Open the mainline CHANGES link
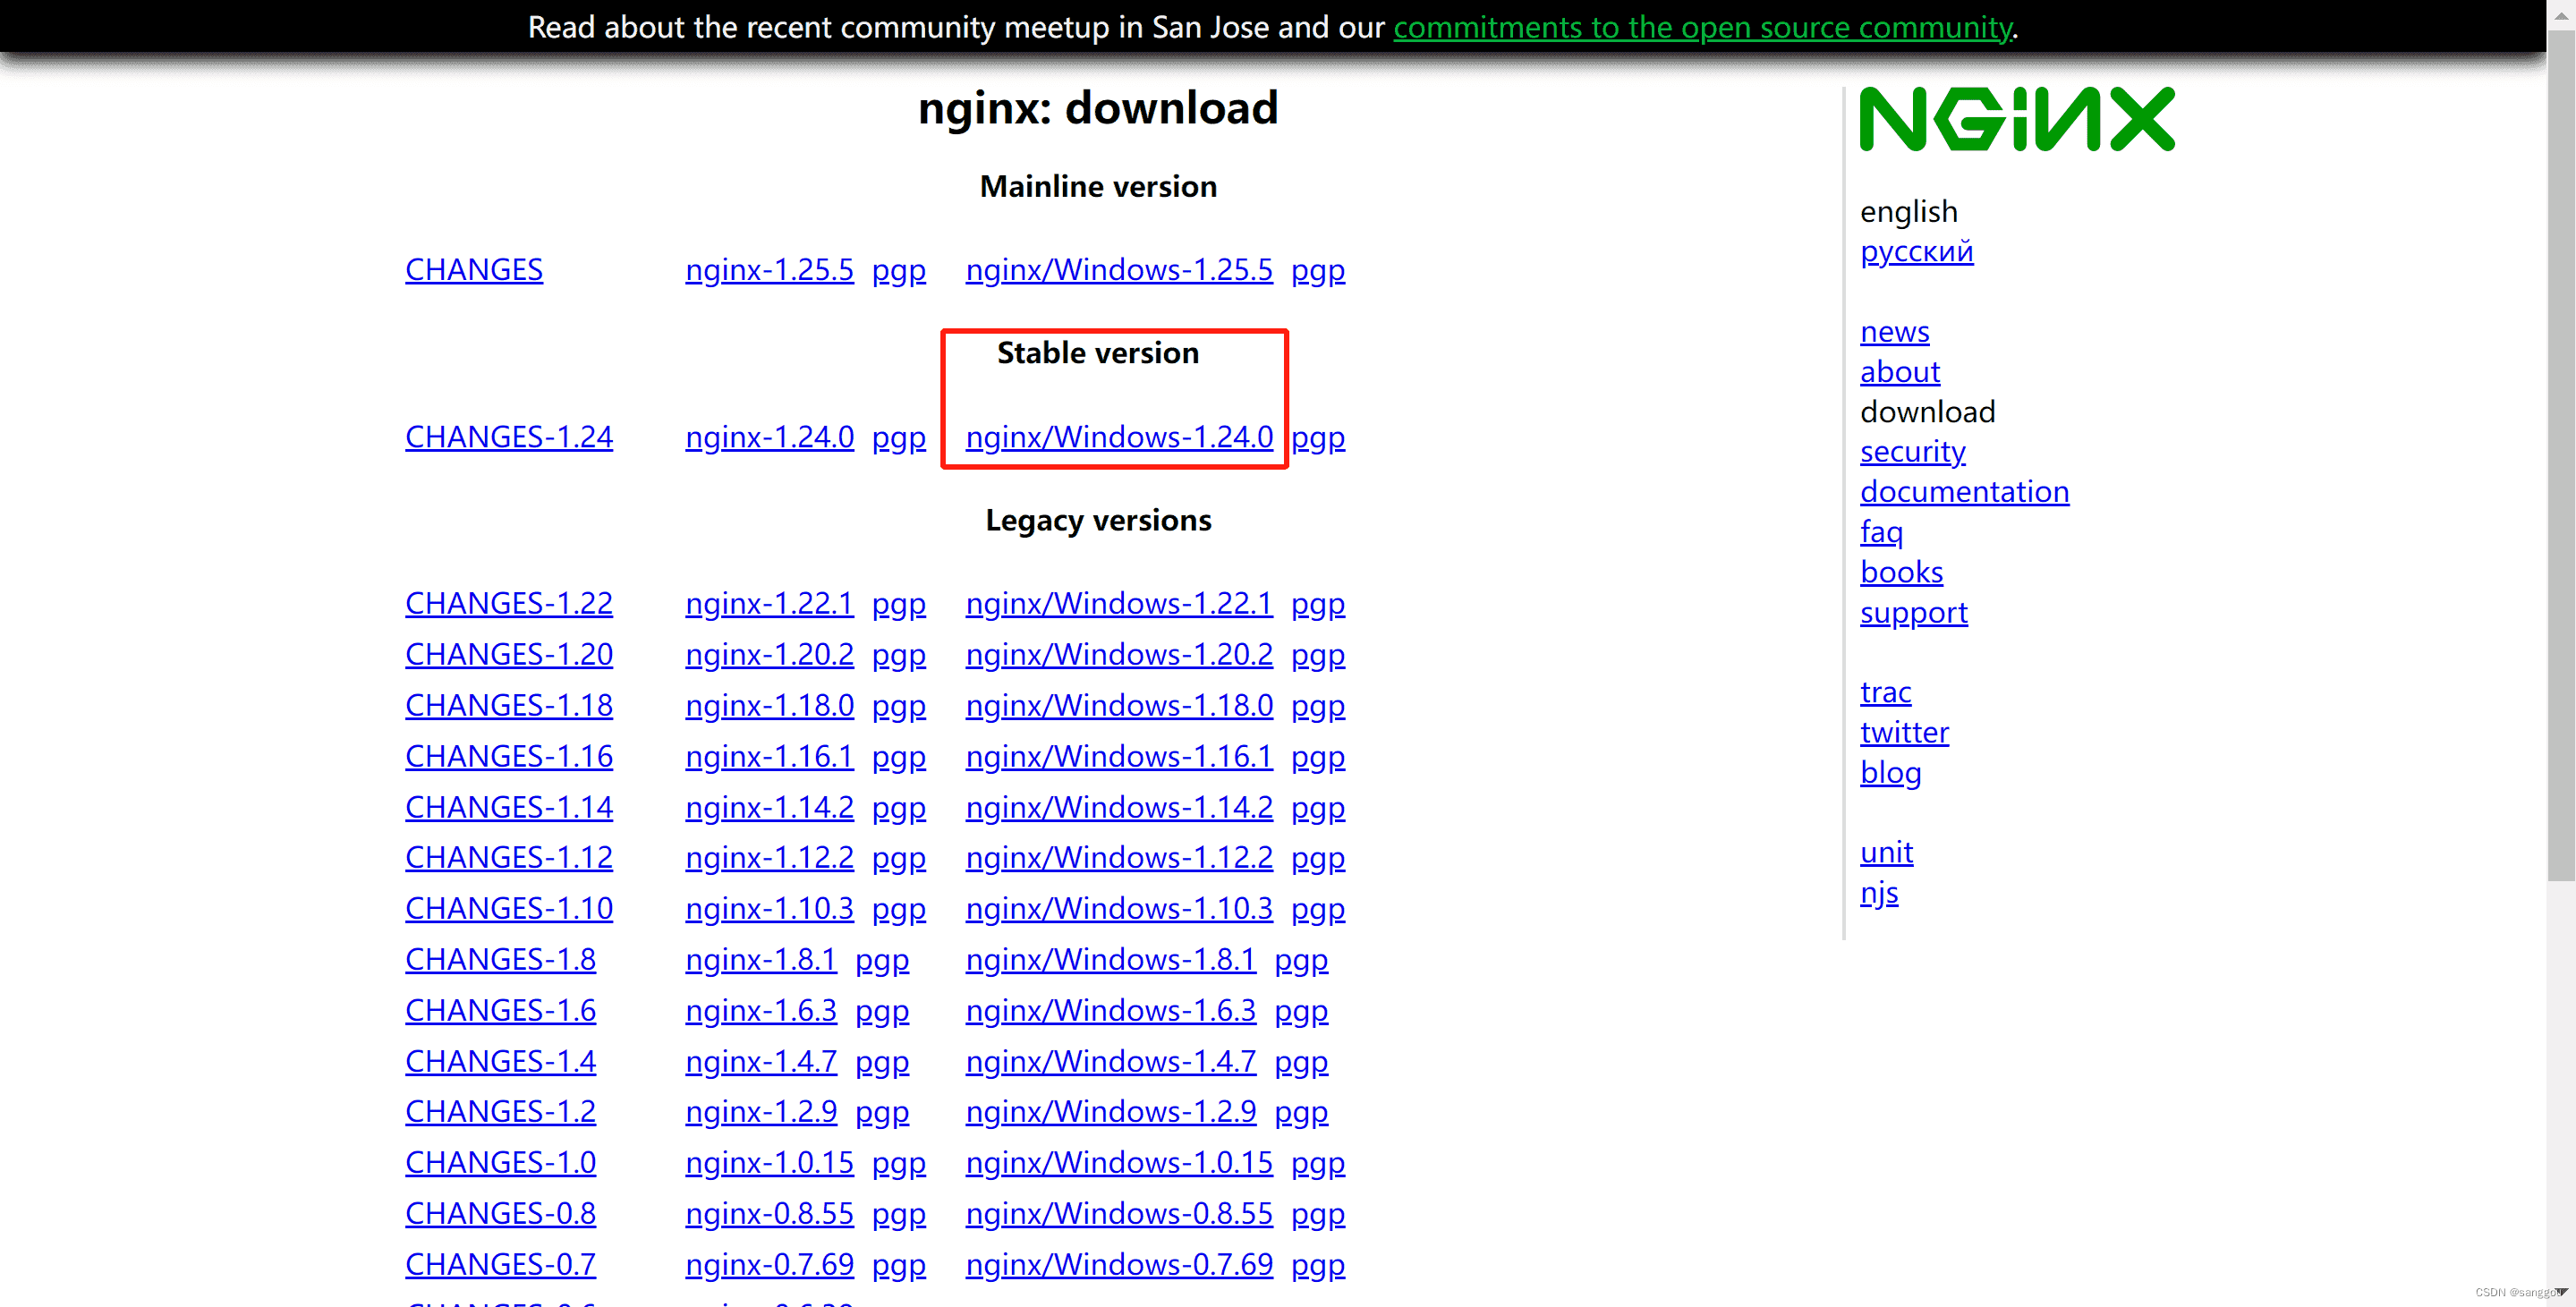Viewport: 2576px width, 1307px height. click(474, 269)
